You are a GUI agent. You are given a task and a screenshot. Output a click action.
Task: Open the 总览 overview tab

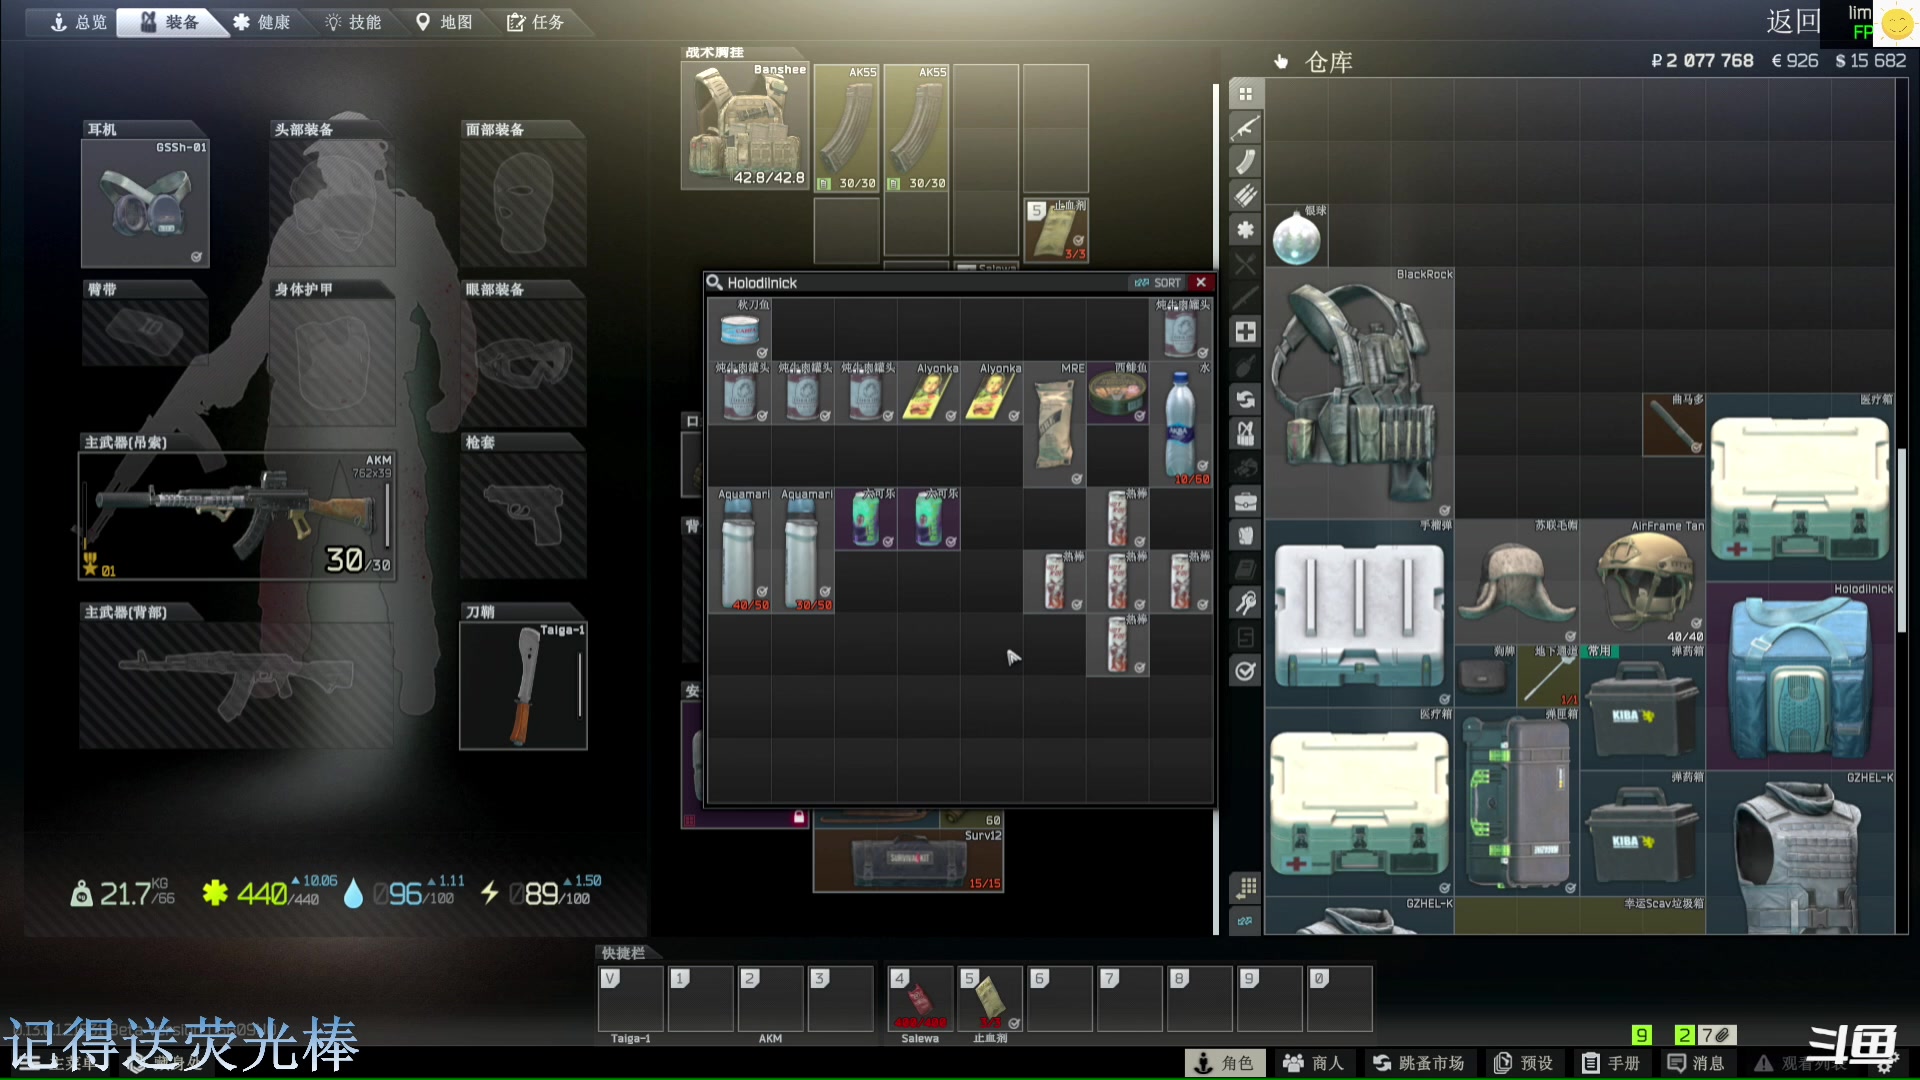click(79, 22)
